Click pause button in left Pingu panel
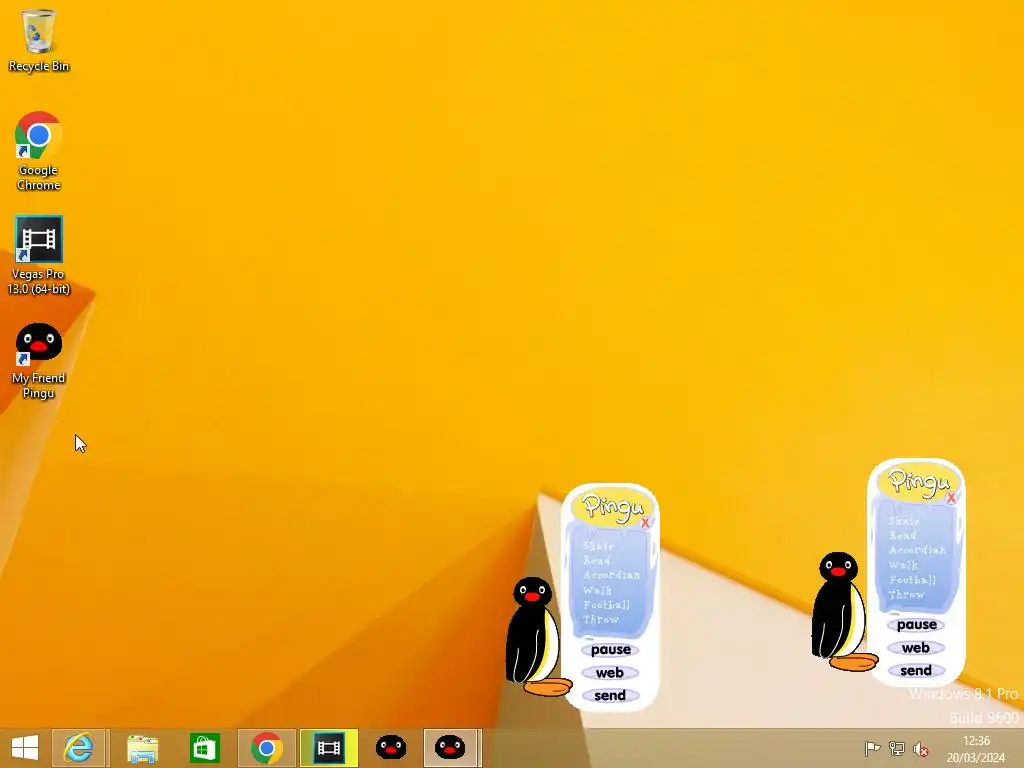The height and width of the screenshot is (768, 1024). [611, 650]
